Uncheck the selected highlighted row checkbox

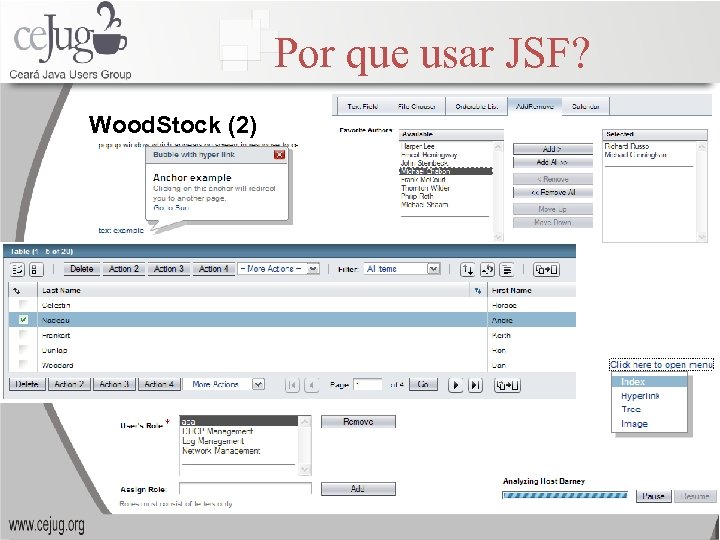(23, 320)
